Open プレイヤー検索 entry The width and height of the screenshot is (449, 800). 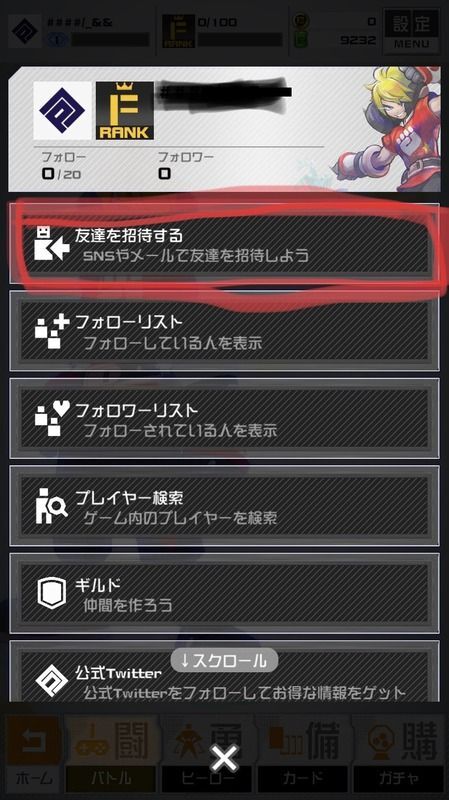(x=224, y=506)
